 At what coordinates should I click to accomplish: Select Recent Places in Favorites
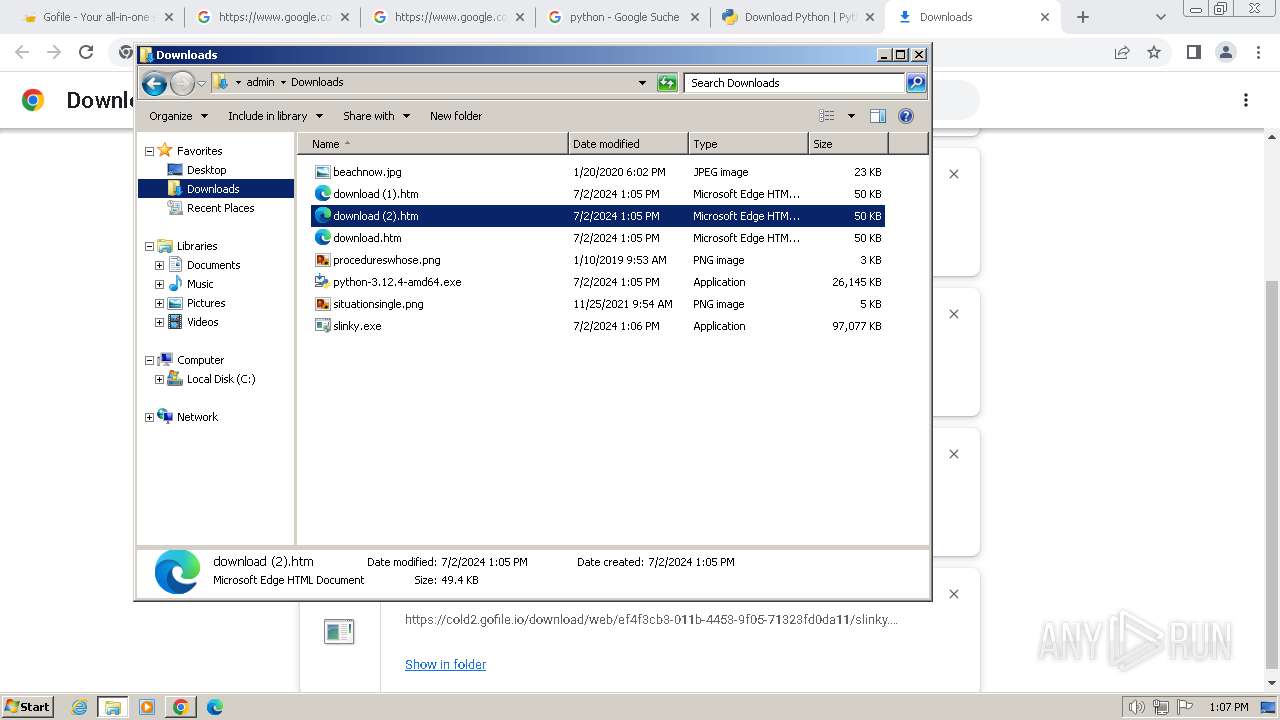pos(220,208)
